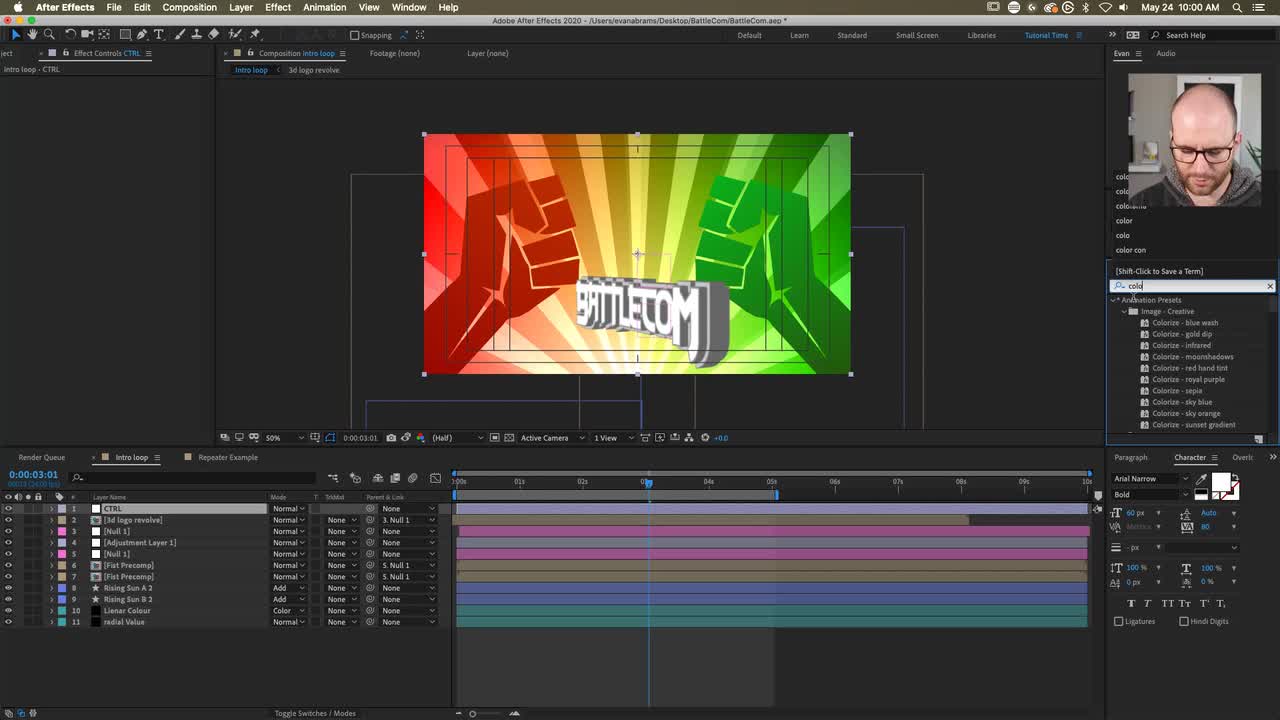Hide the CTRL layer
The height and width of the screenshot is (720, 1280).
[x=8, y=509]
